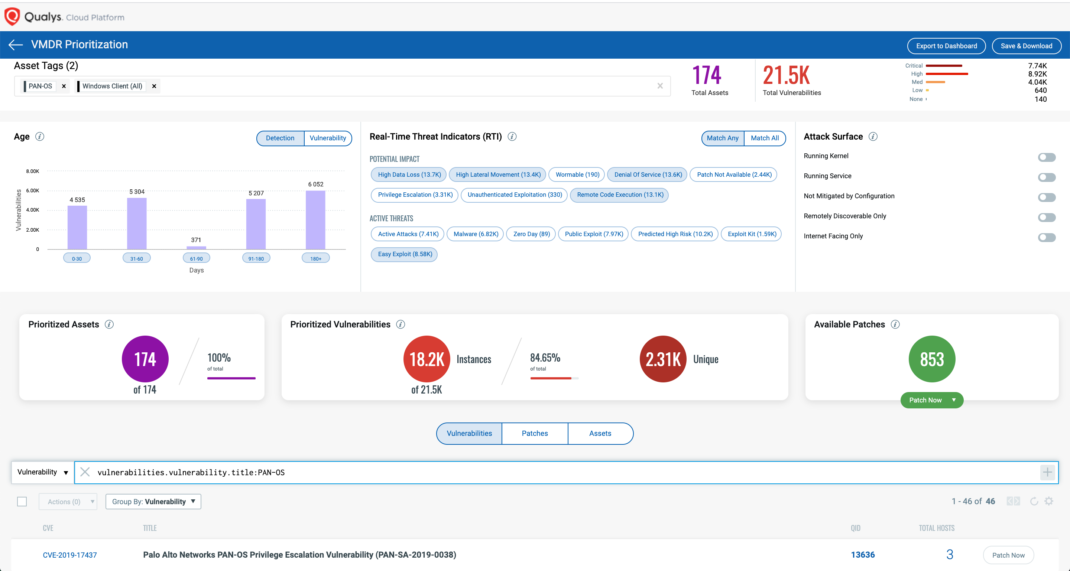Toggle Remote Code Execution (13.1K) indicator

[620, 195]
